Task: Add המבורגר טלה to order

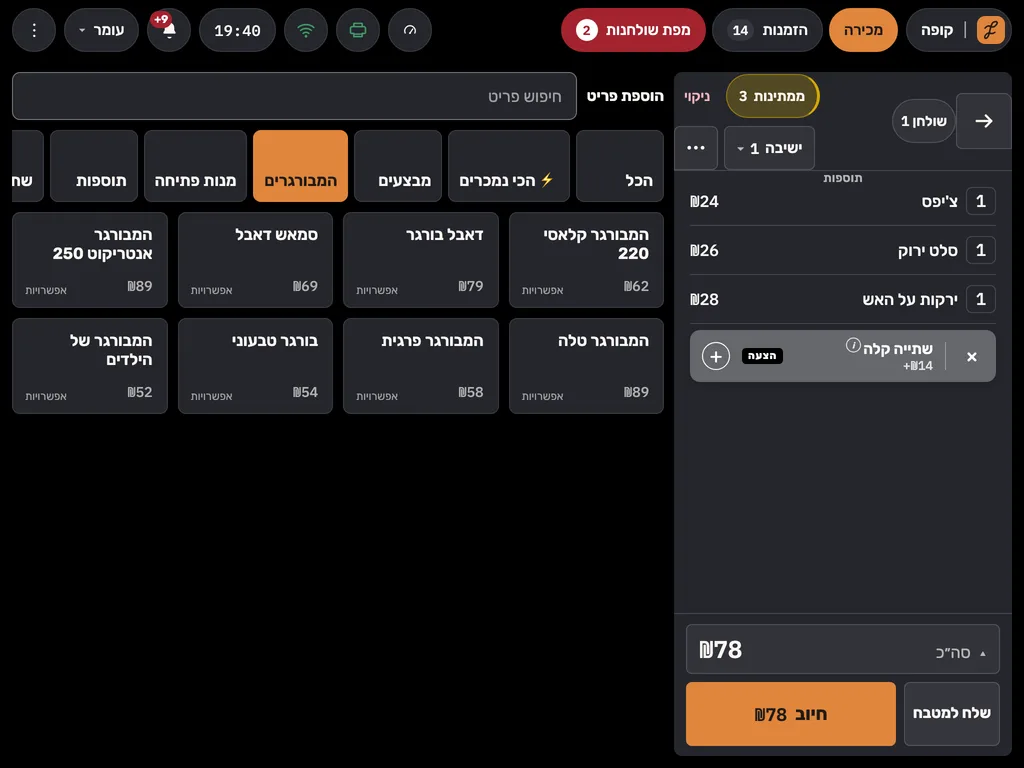Action: point(586,366)
